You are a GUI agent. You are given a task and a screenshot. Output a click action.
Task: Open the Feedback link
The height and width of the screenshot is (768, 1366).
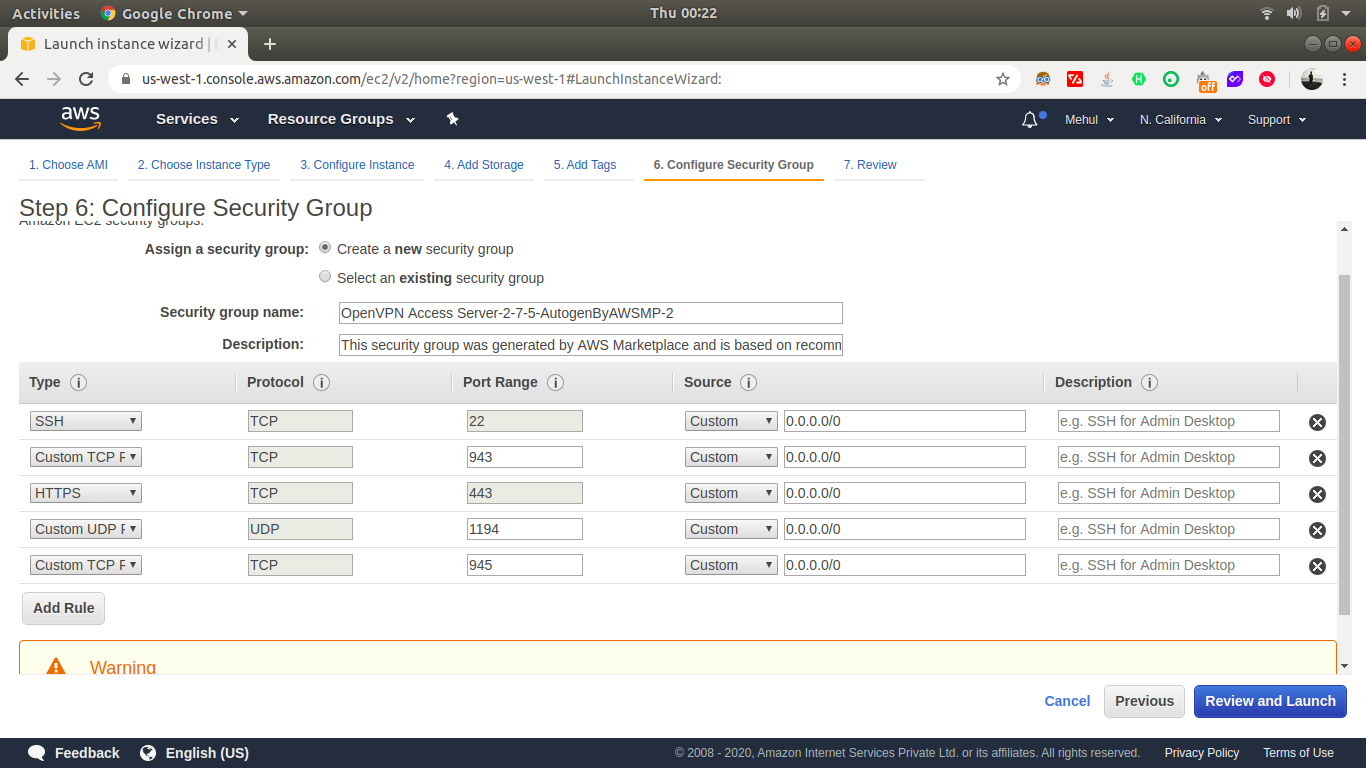coord(74,753)
